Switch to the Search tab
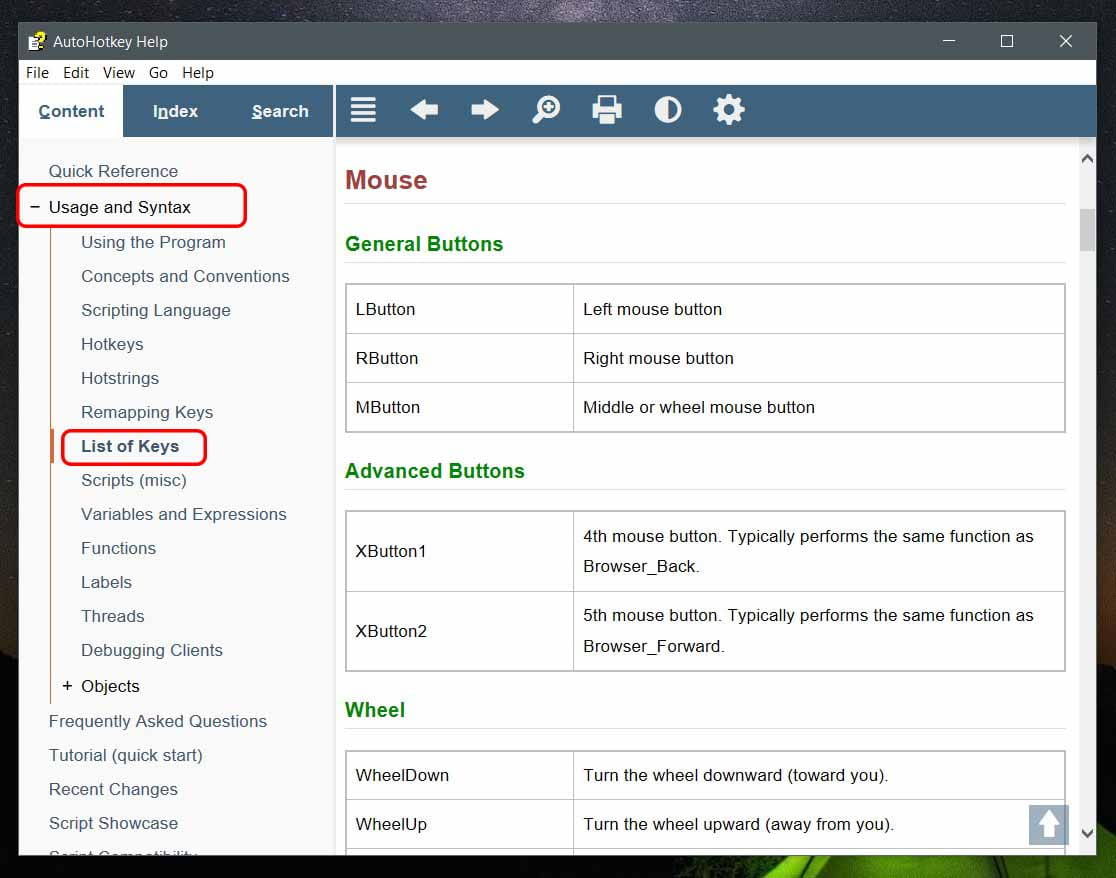Image resolution: width=1116 pixels, height=878 pixels. 280,111
